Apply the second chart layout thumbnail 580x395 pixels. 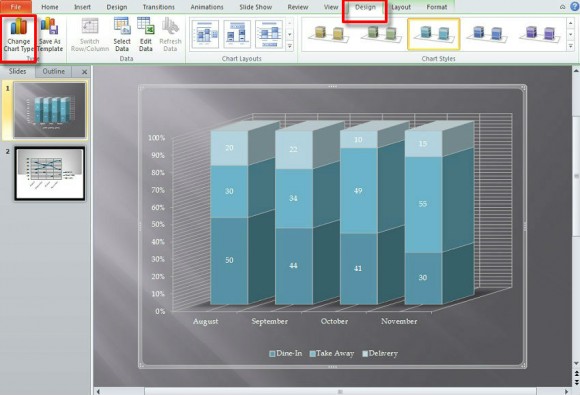click(237, 34)
